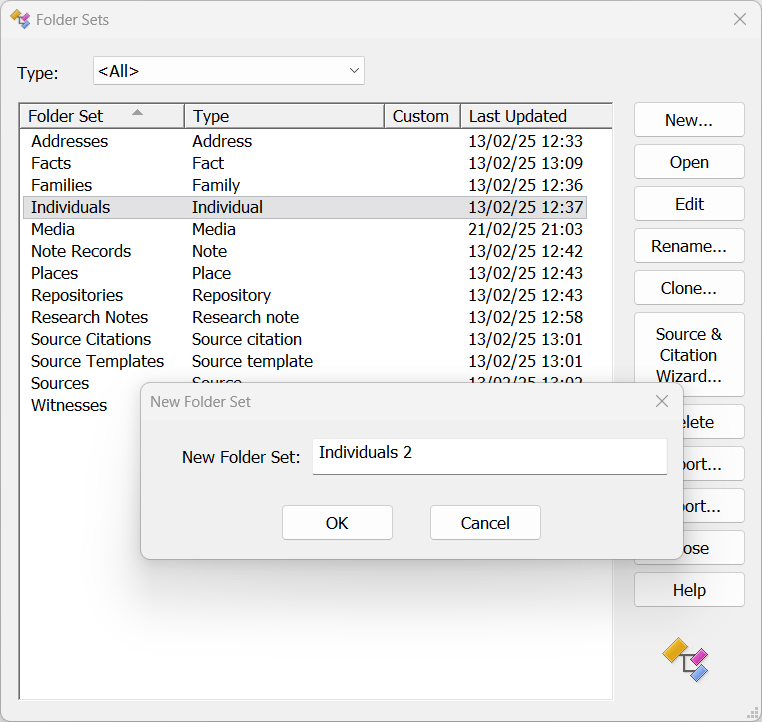This screenshot has height=722, width=762.
Task: Open the Source & Citation Wizard
Action: [689, 355]
